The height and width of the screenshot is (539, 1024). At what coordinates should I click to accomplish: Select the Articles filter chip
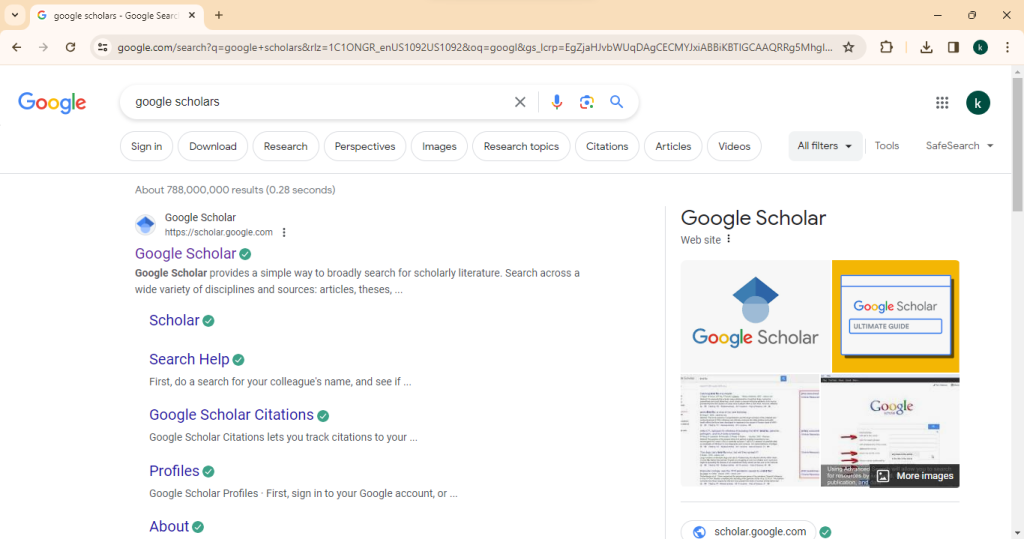pyautogui.click(x=673, y=146)
